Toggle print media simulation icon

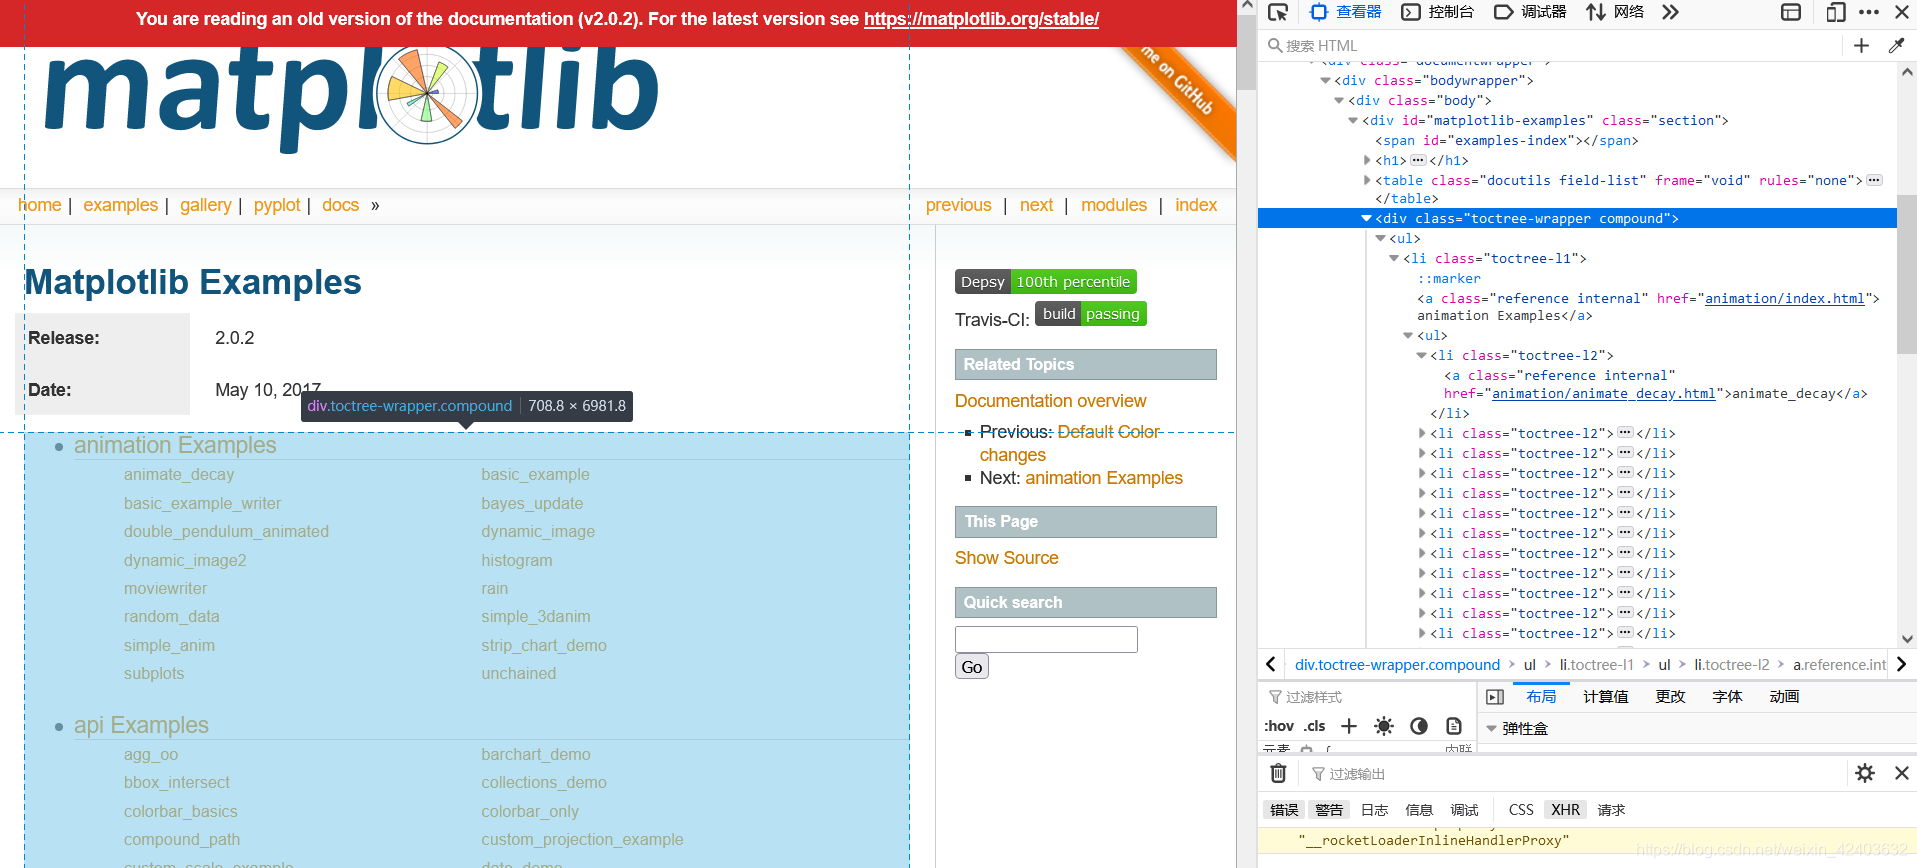coord(1454,726)
